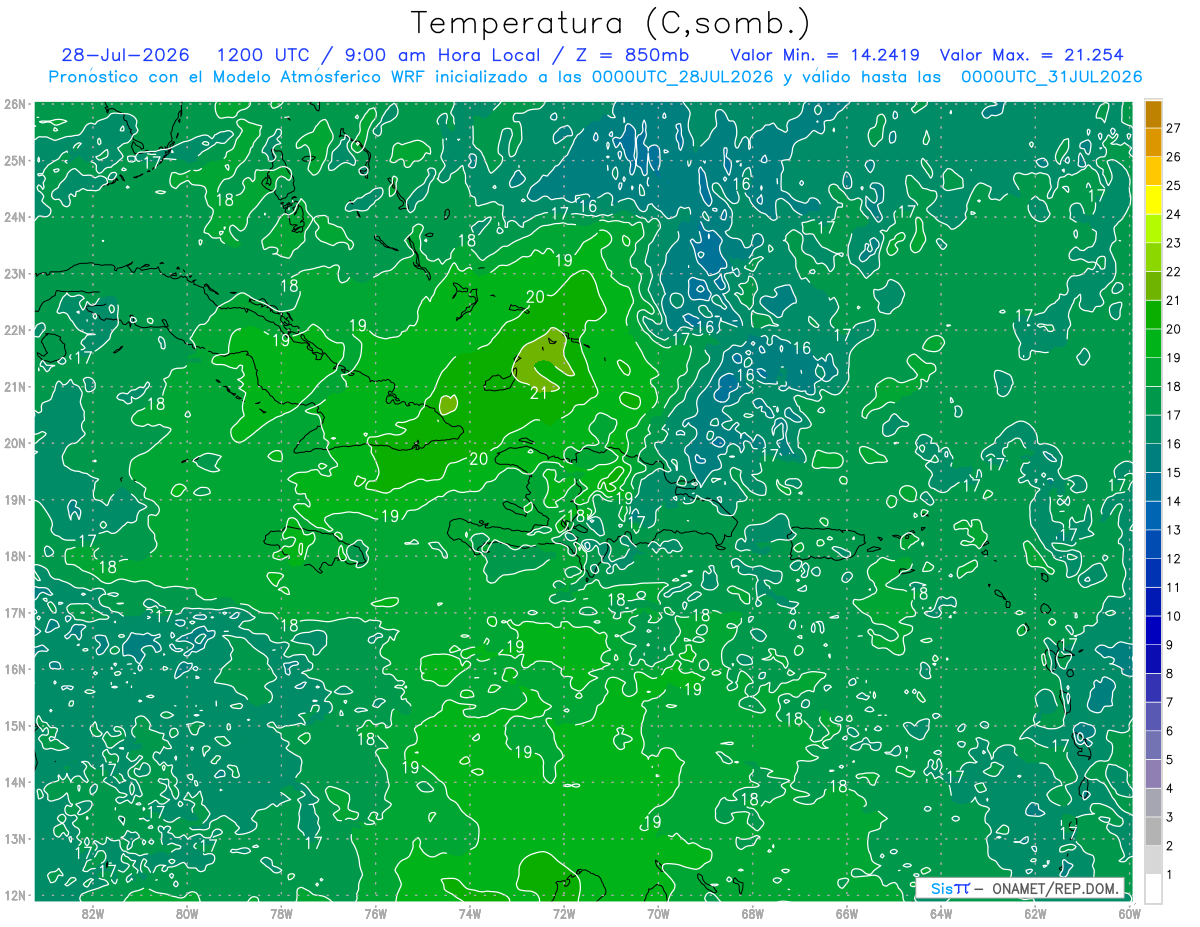
Task: Pick the yellow swatch between 24 and 25
Action: click(x=1153, y=200)
